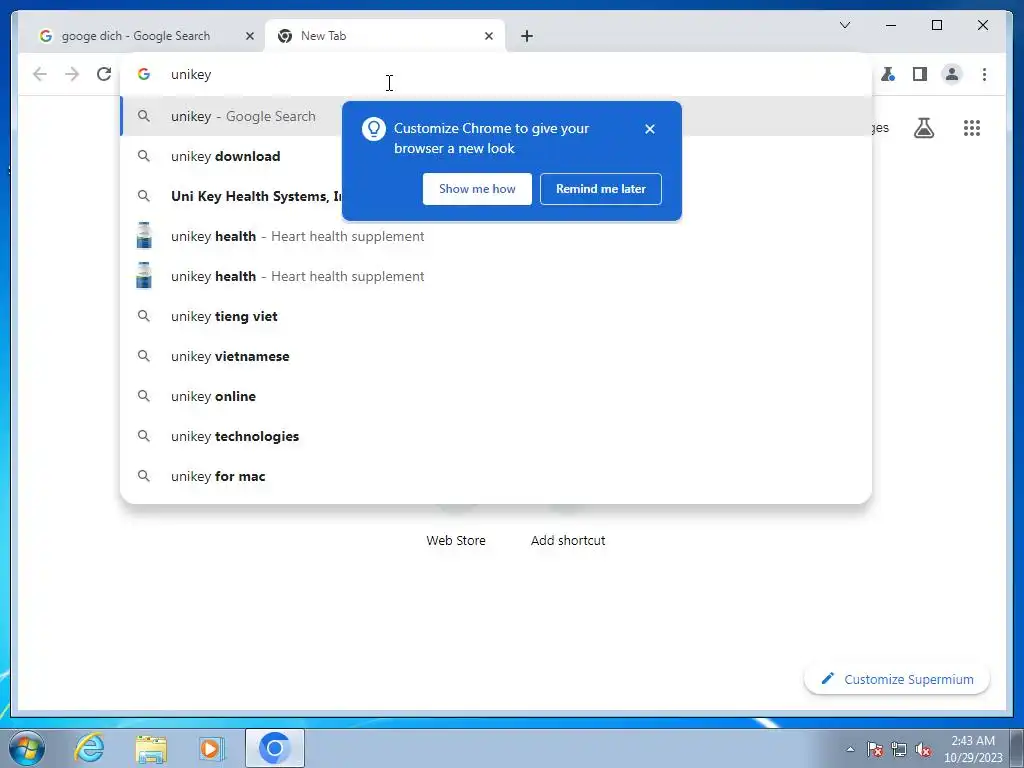Close the New Tab tab
Image resolution: width=1024 pixels, height=768 pixels.
point(488,36)
